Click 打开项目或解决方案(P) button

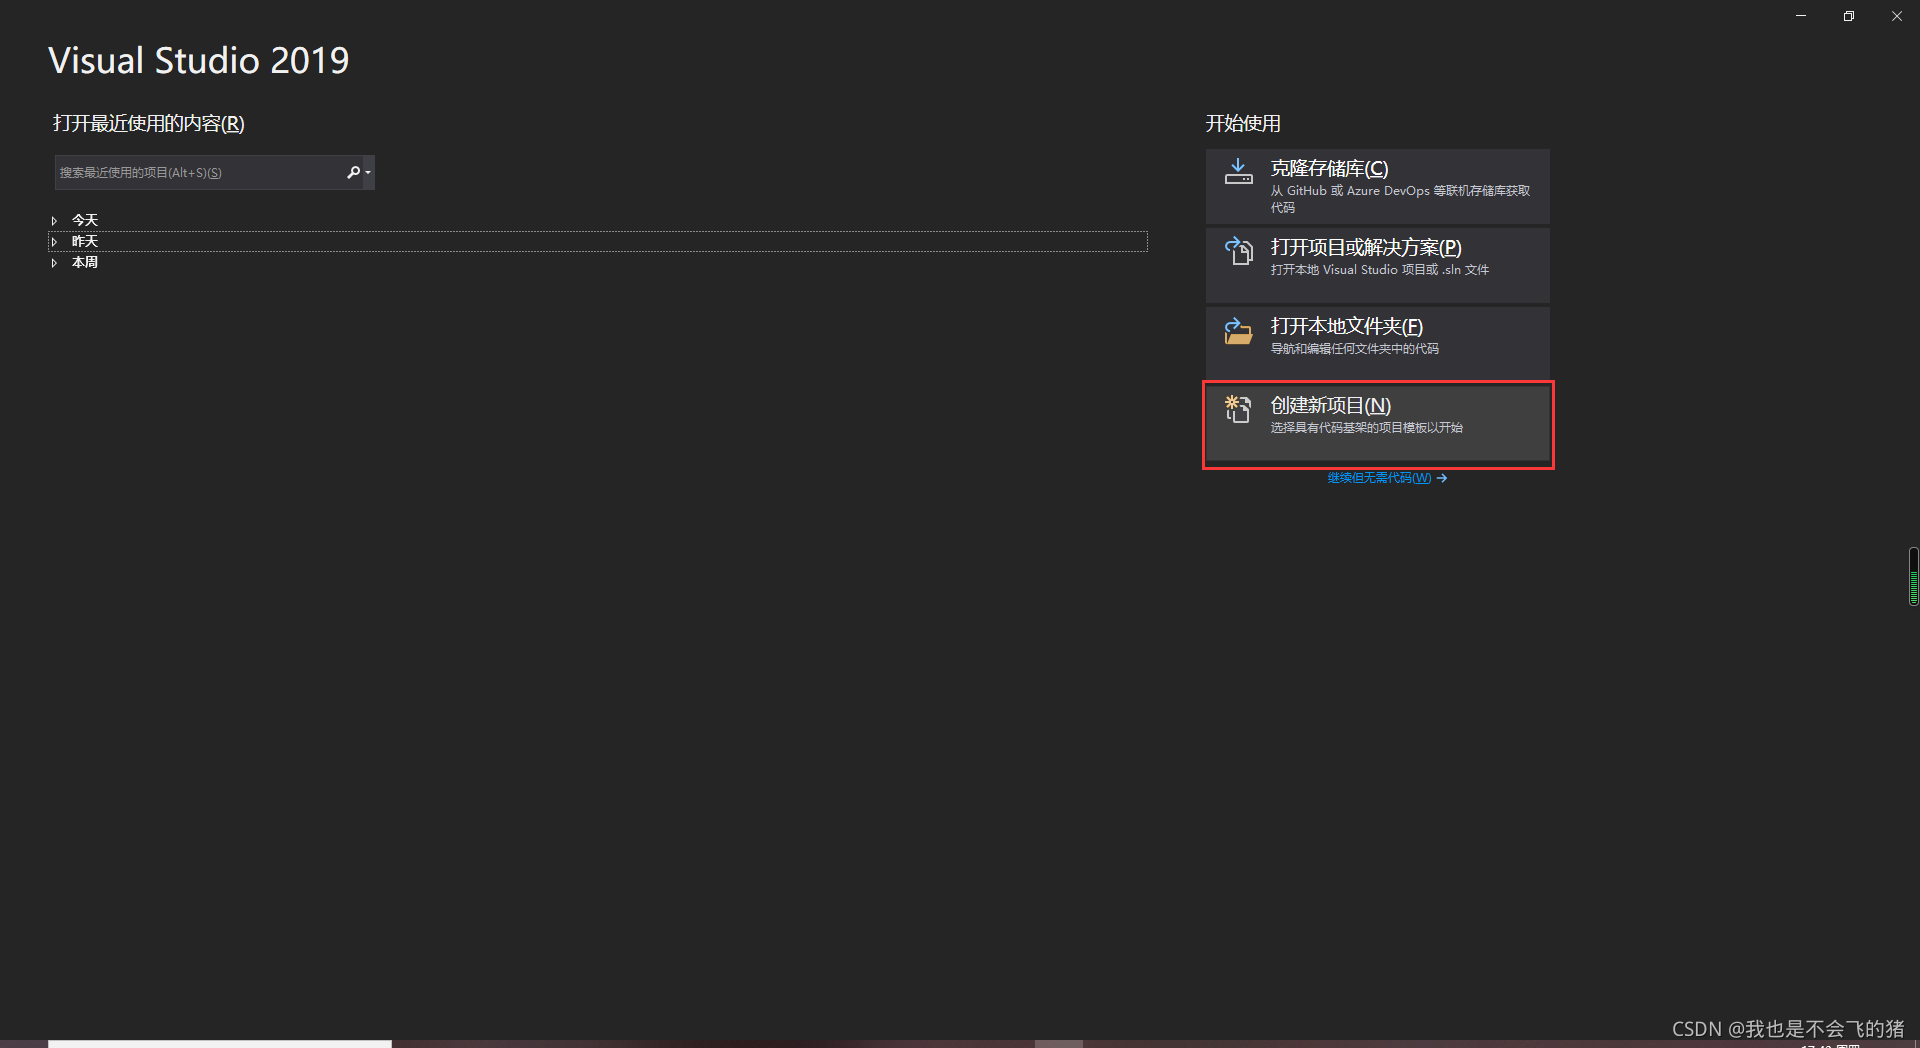(1378, 265)
